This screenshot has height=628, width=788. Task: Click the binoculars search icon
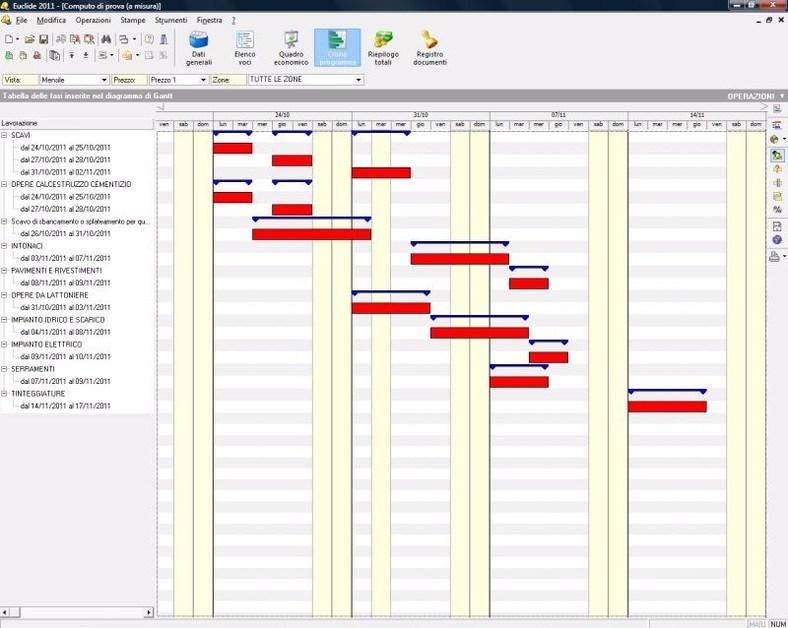click(103, 39)
